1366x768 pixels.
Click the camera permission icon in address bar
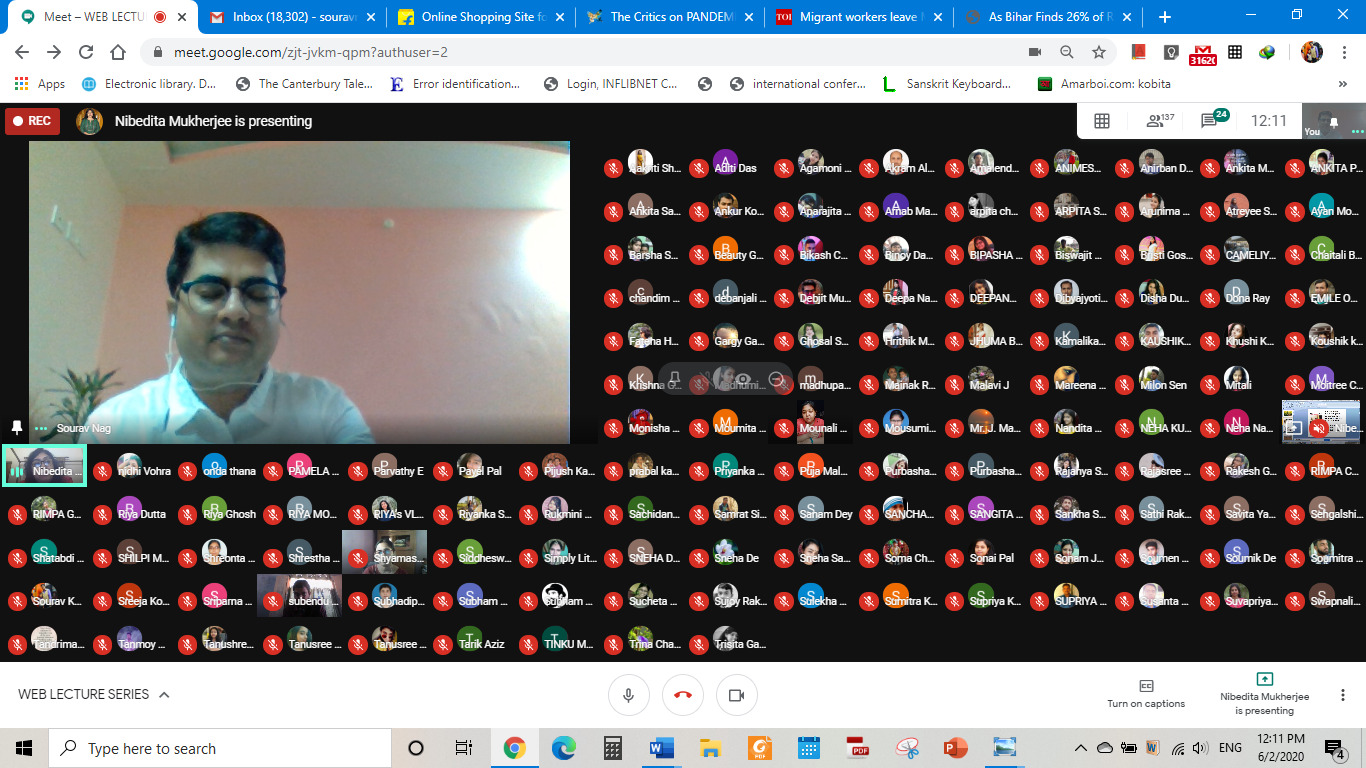click(x=1035, y=53)
